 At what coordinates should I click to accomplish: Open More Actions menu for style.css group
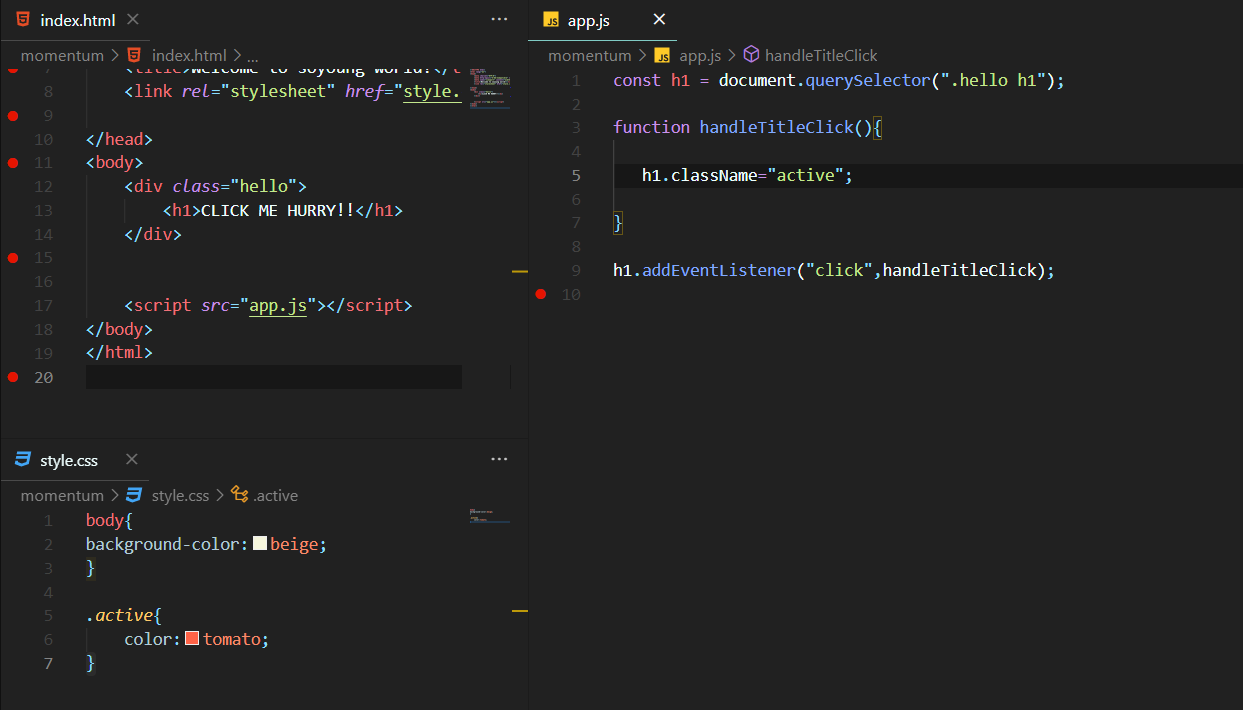point(500,459)
